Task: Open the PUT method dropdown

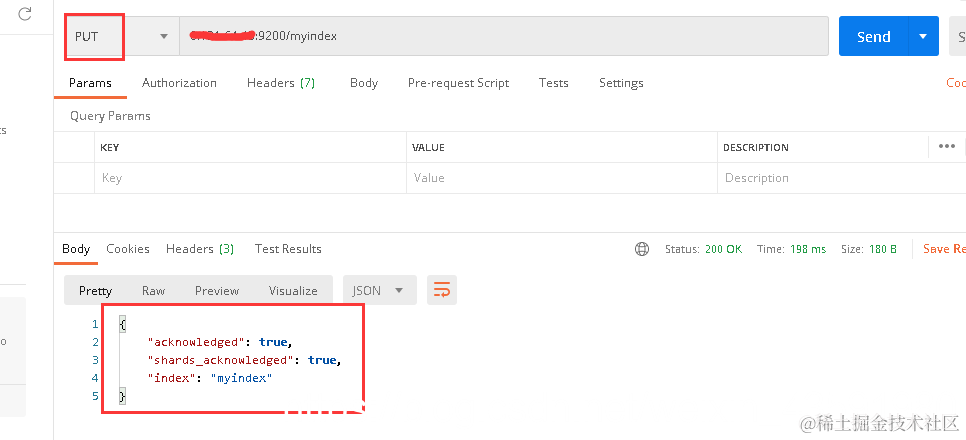Action: (x=121, y=36)
